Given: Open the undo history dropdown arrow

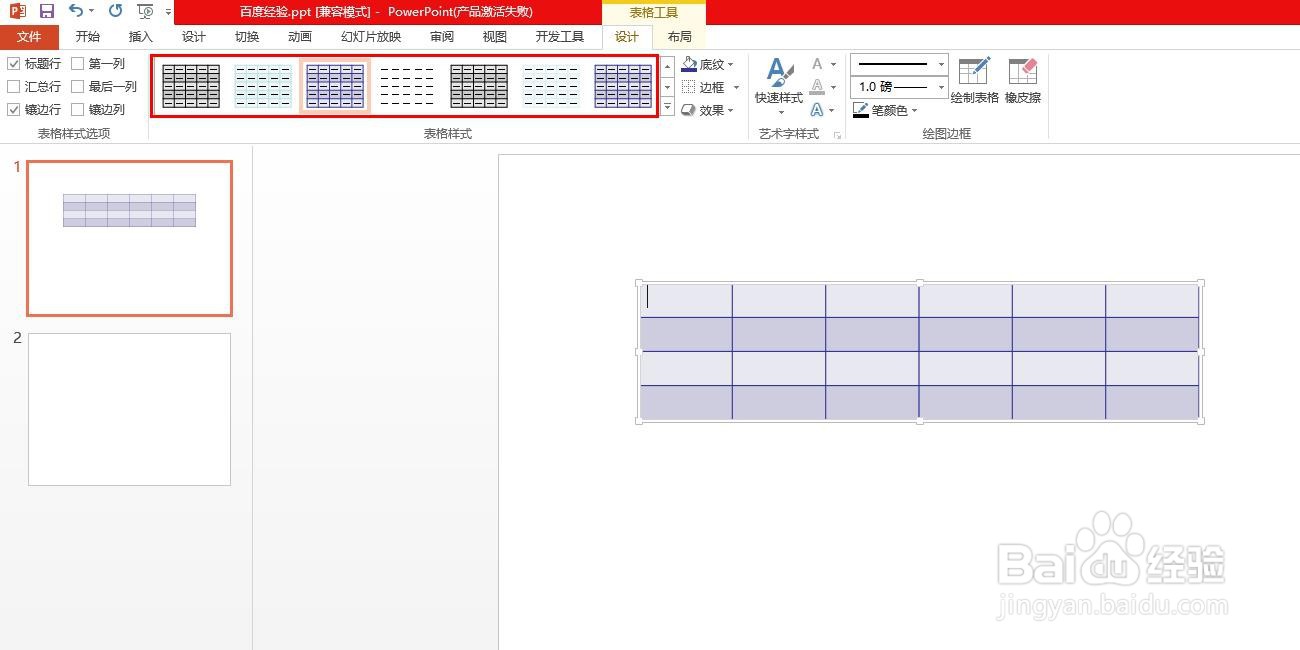Looking at the screenshot, I should [92, 11].
